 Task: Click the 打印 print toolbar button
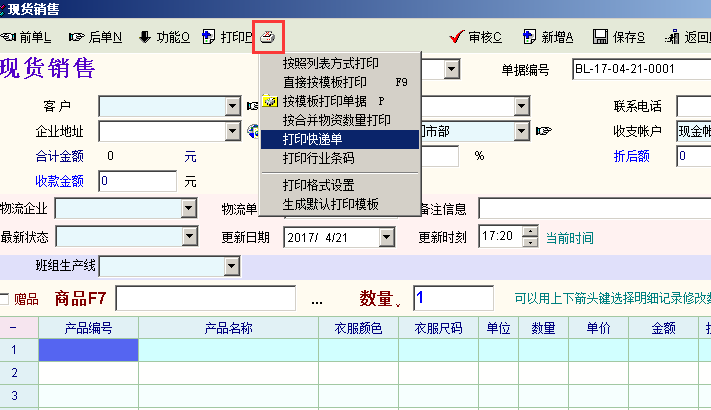227,37
